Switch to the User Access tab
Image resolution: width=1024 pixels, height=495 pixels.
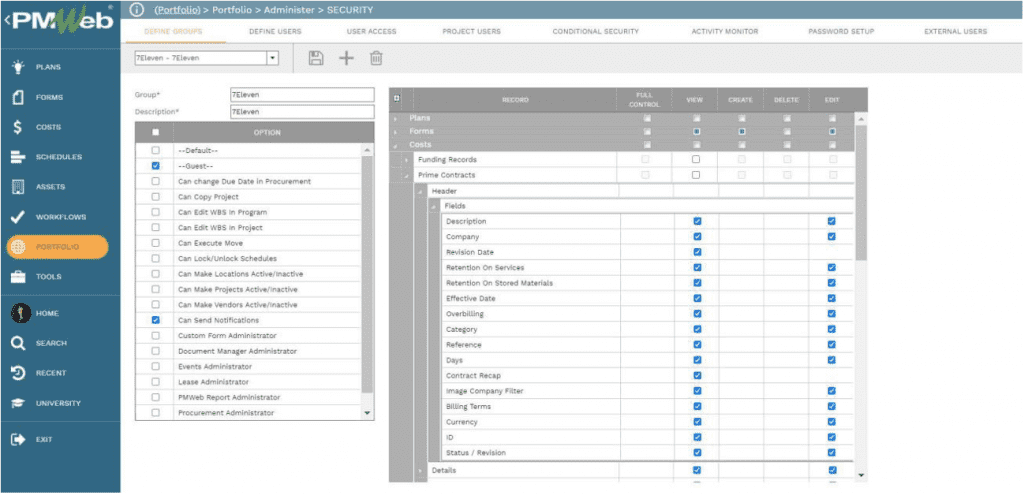click(x=372, y=31)
